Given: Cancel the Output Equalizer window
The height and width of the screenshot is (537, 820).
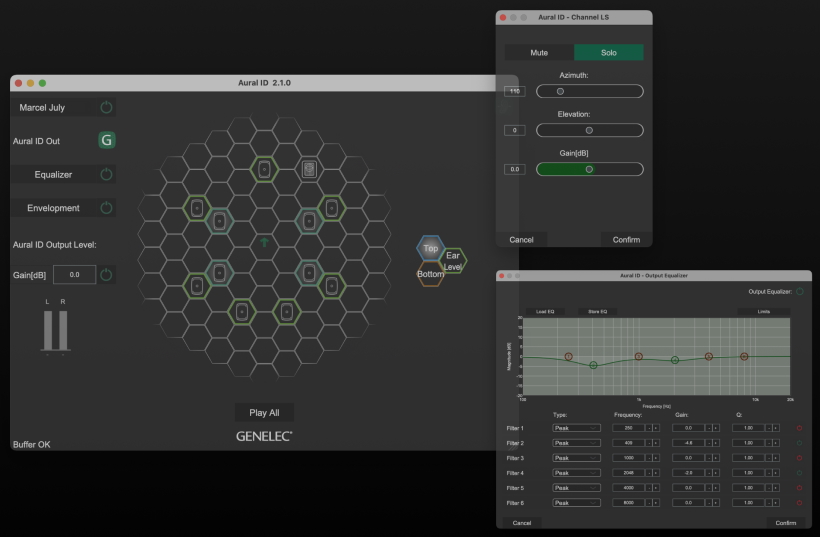Looking at the screenshot, I should (x=522, y=522).
